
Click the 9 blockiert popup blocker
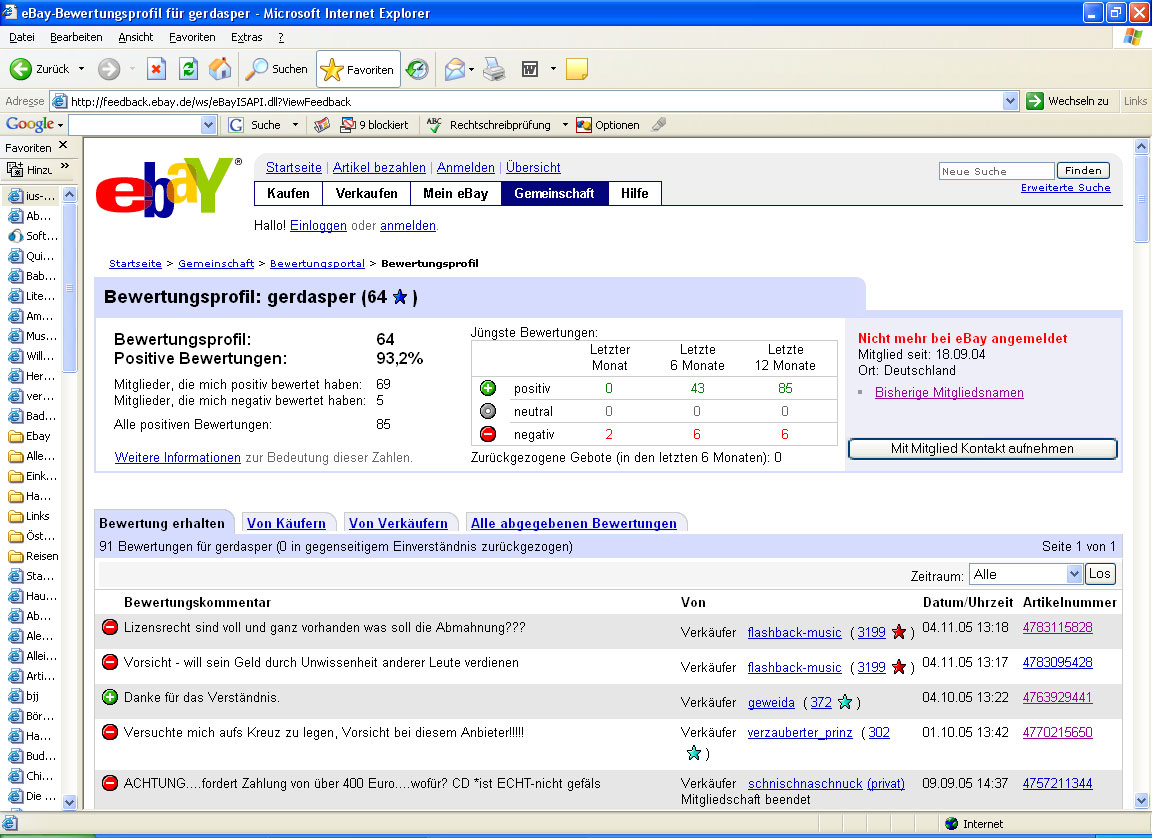[375, 125]
